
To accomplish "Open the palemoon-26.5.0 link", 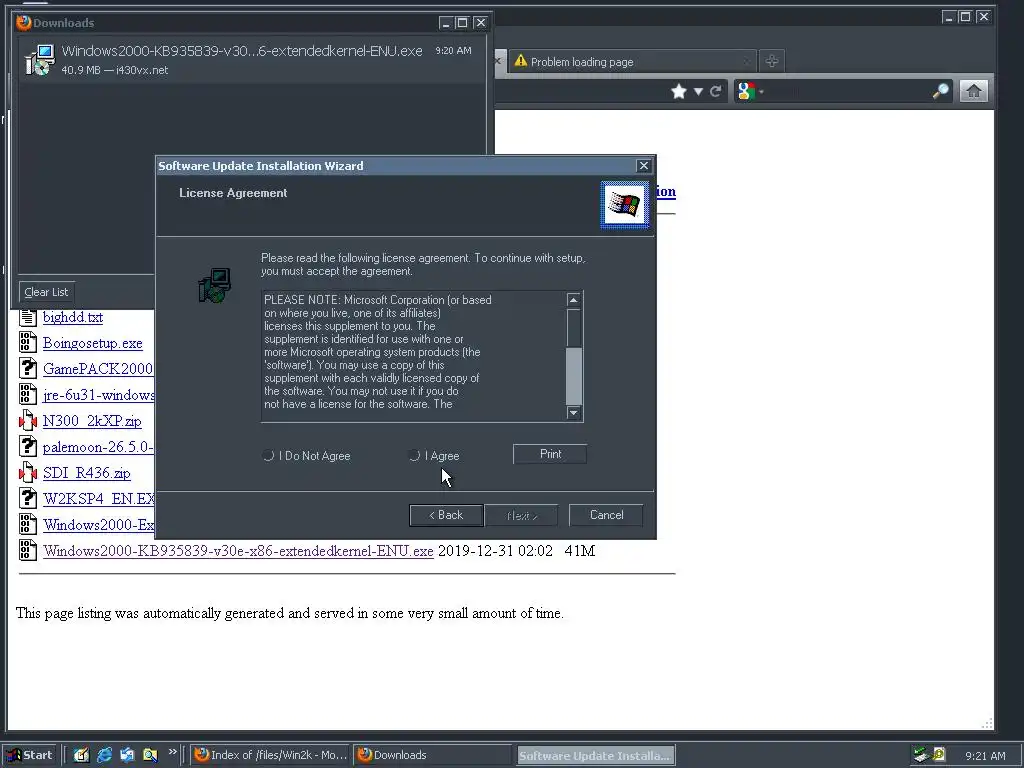I will click(x=98, y=447).
